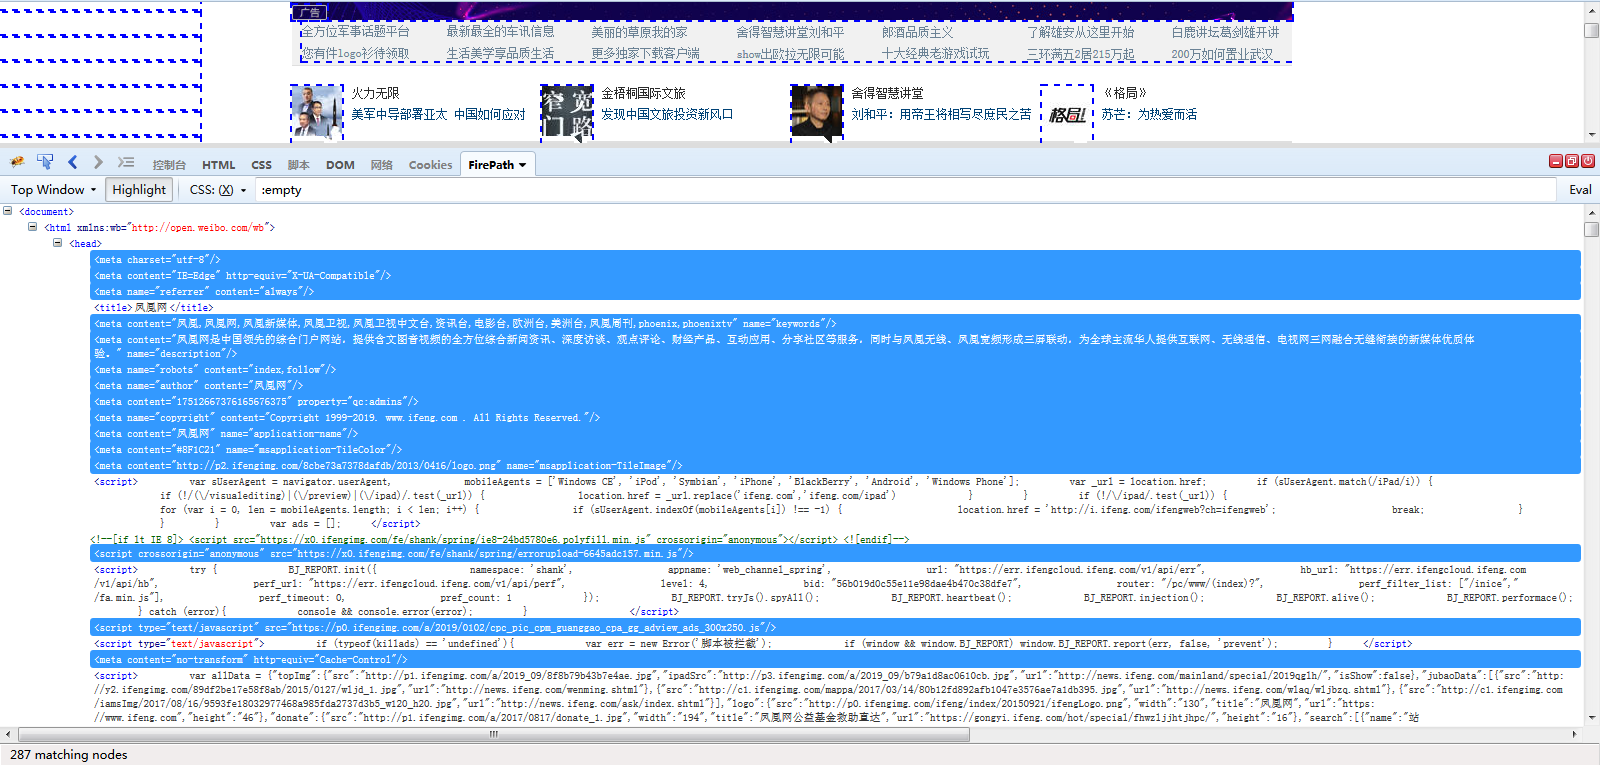Collapse the <head> node
This screenshot has width=1600, height=765.
click(x=57, y=243)
